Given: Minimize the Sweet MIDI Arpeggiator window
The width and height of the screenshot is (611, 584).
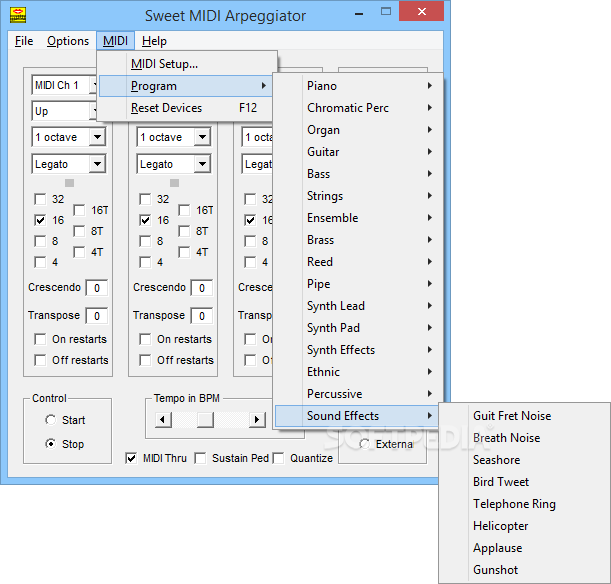Looking at the screenshot, I should pos(359,13).
